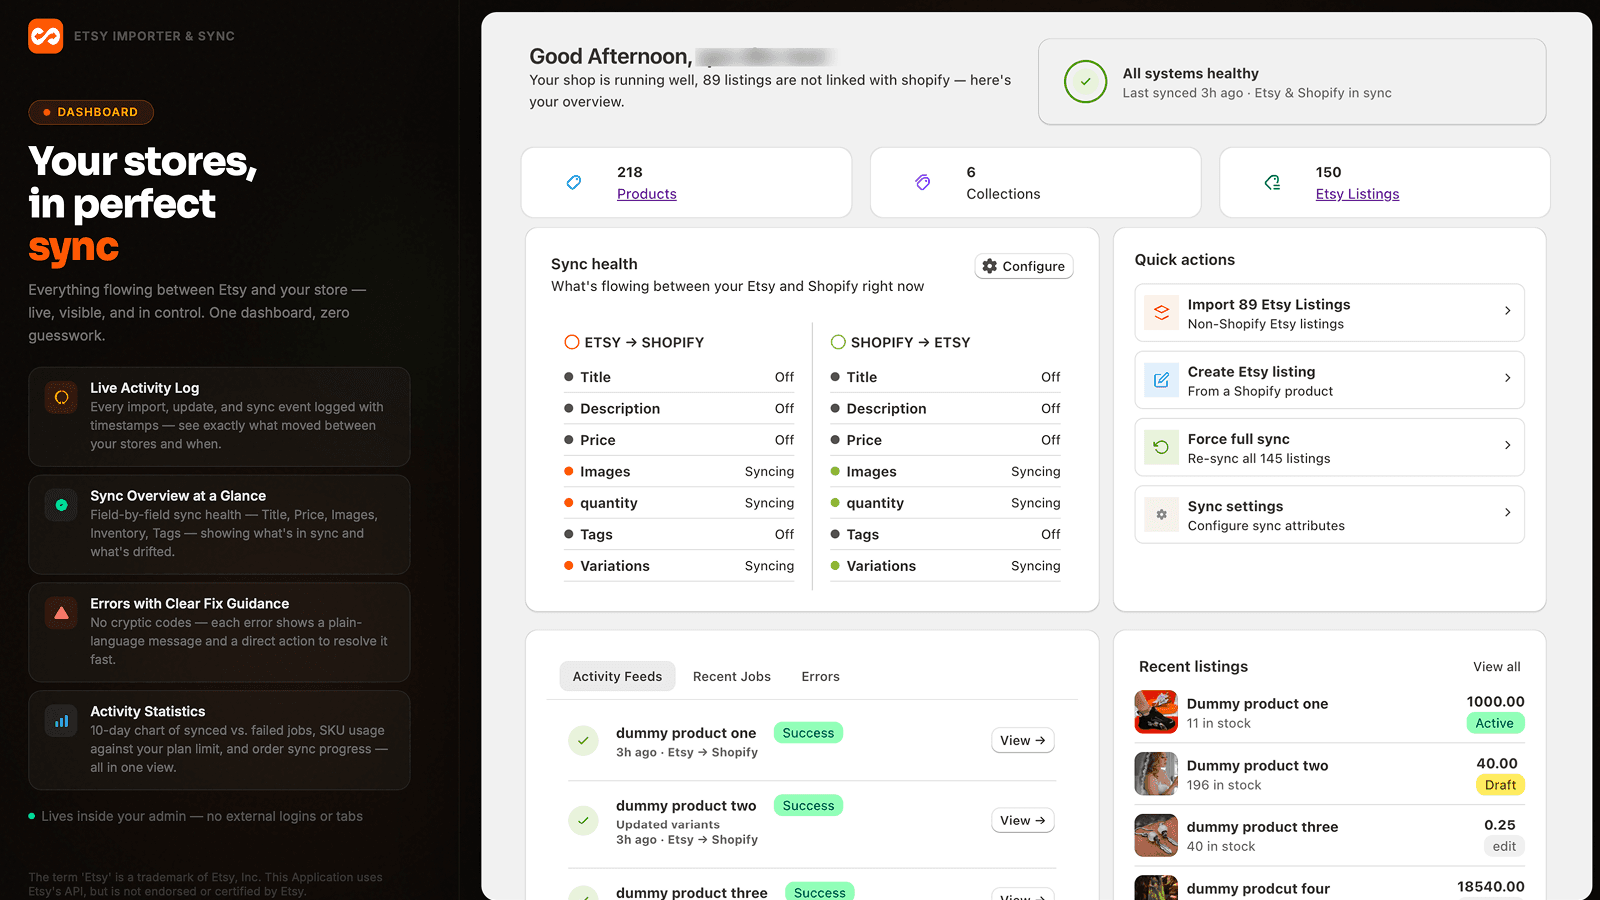Image resolution: width=1600 pixels, height=900 pixels.
Task: Click the Activity Statistics bar chart icon
Action: [x=61, y=721]
